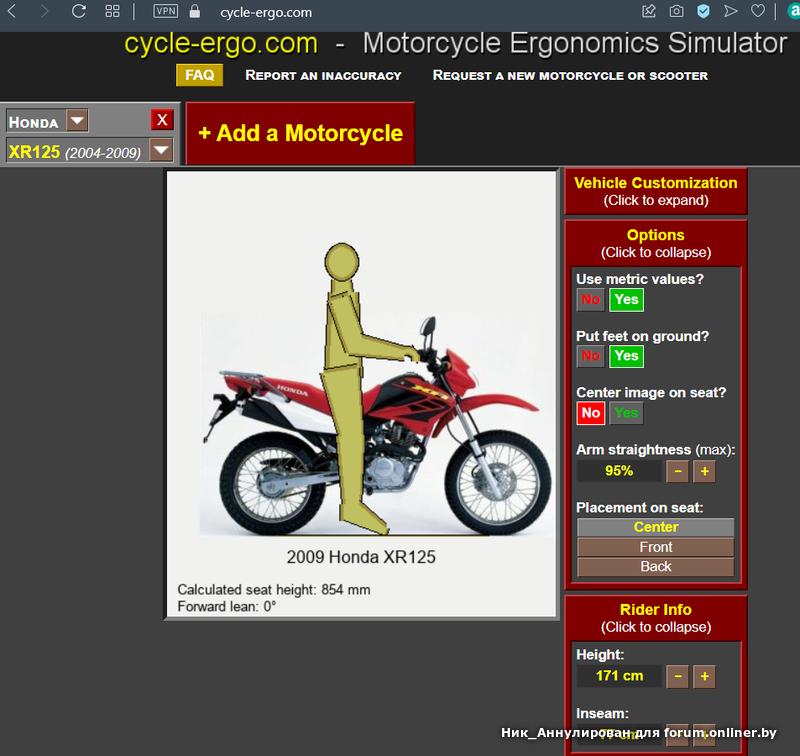Set Use metric values to No
800x756 pixels.
[591, 299]
